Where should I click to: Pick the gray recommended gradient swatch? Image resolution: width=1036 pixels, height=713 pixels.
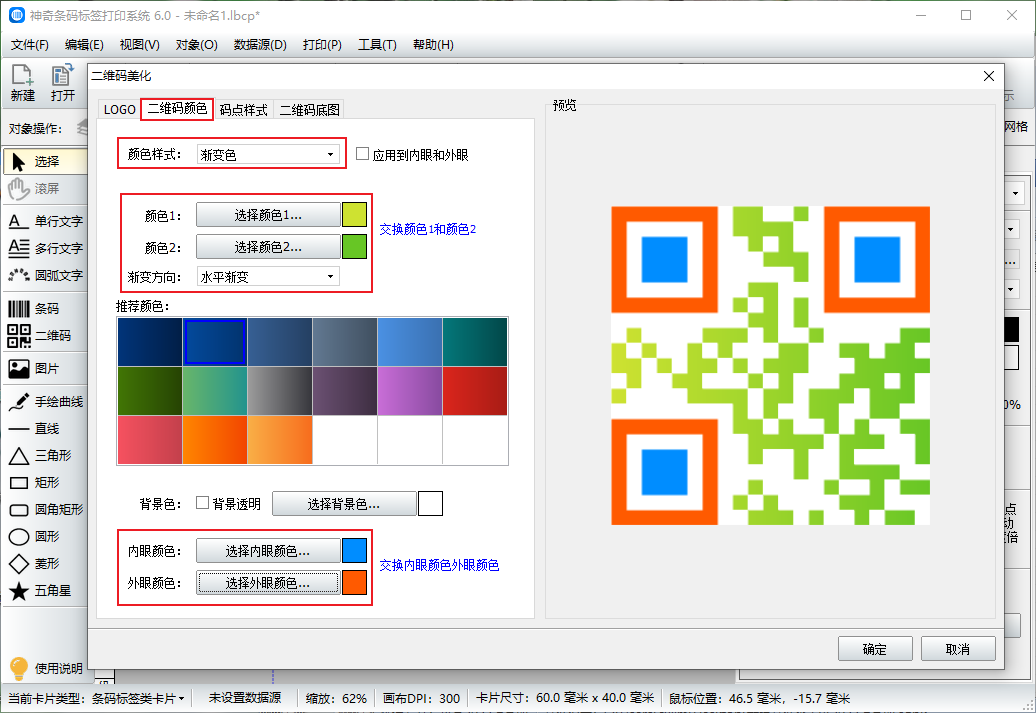pos(280,391)
